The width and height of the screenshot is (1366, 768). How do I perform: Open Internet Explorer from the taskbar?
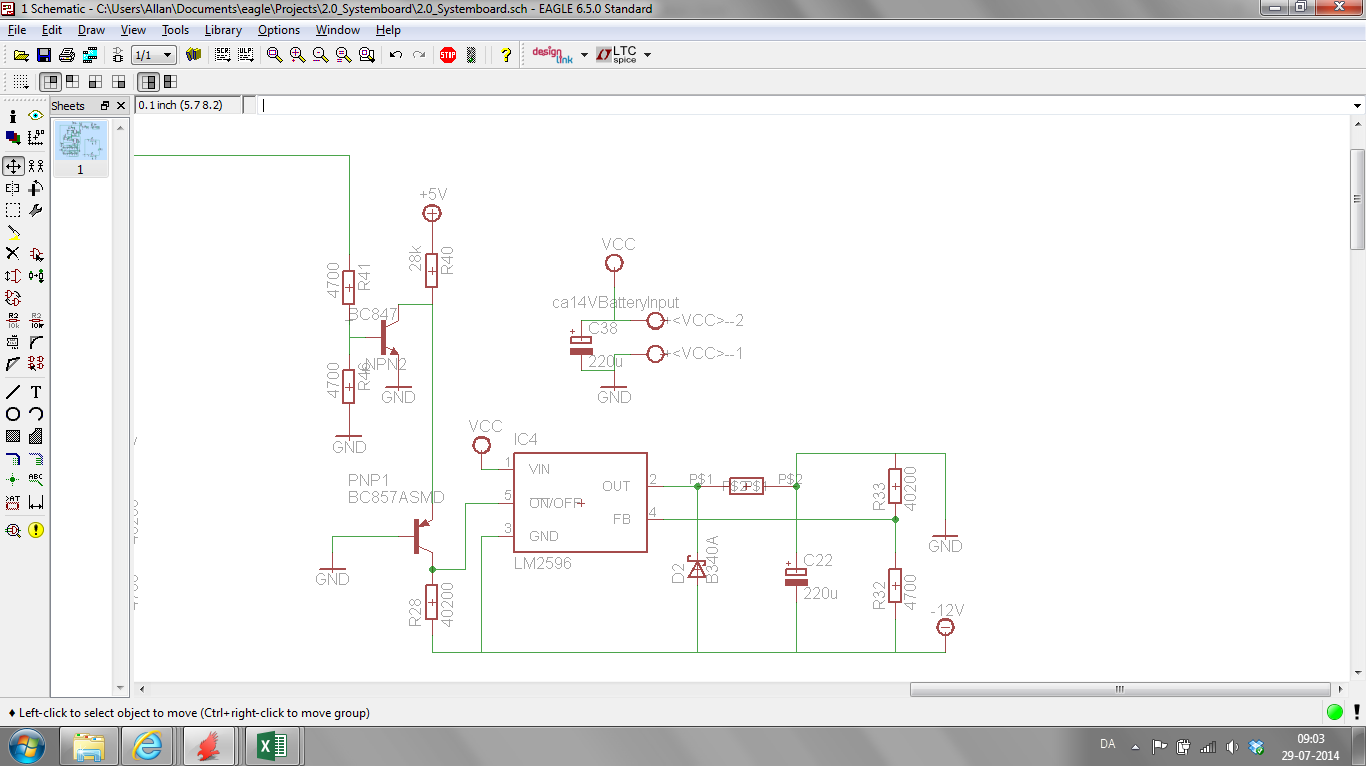(x=148, y=746)
